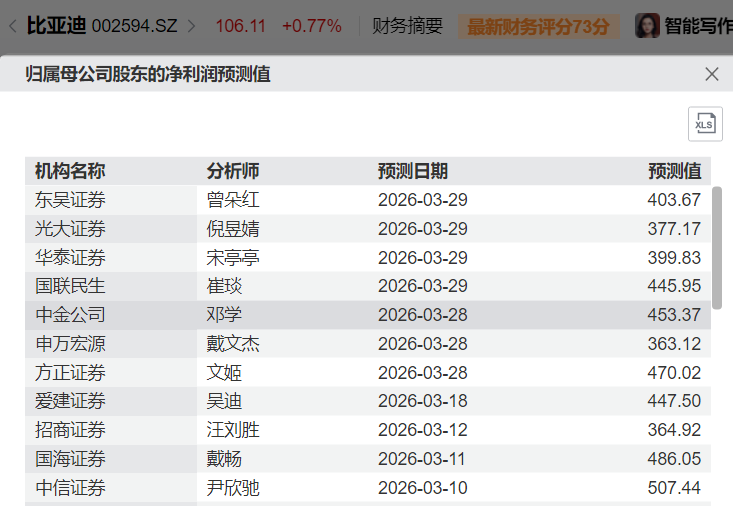This screenshot has width=733, height=506.
Task: Click the change percentage +0.77%
Action: tap(312, 26)
